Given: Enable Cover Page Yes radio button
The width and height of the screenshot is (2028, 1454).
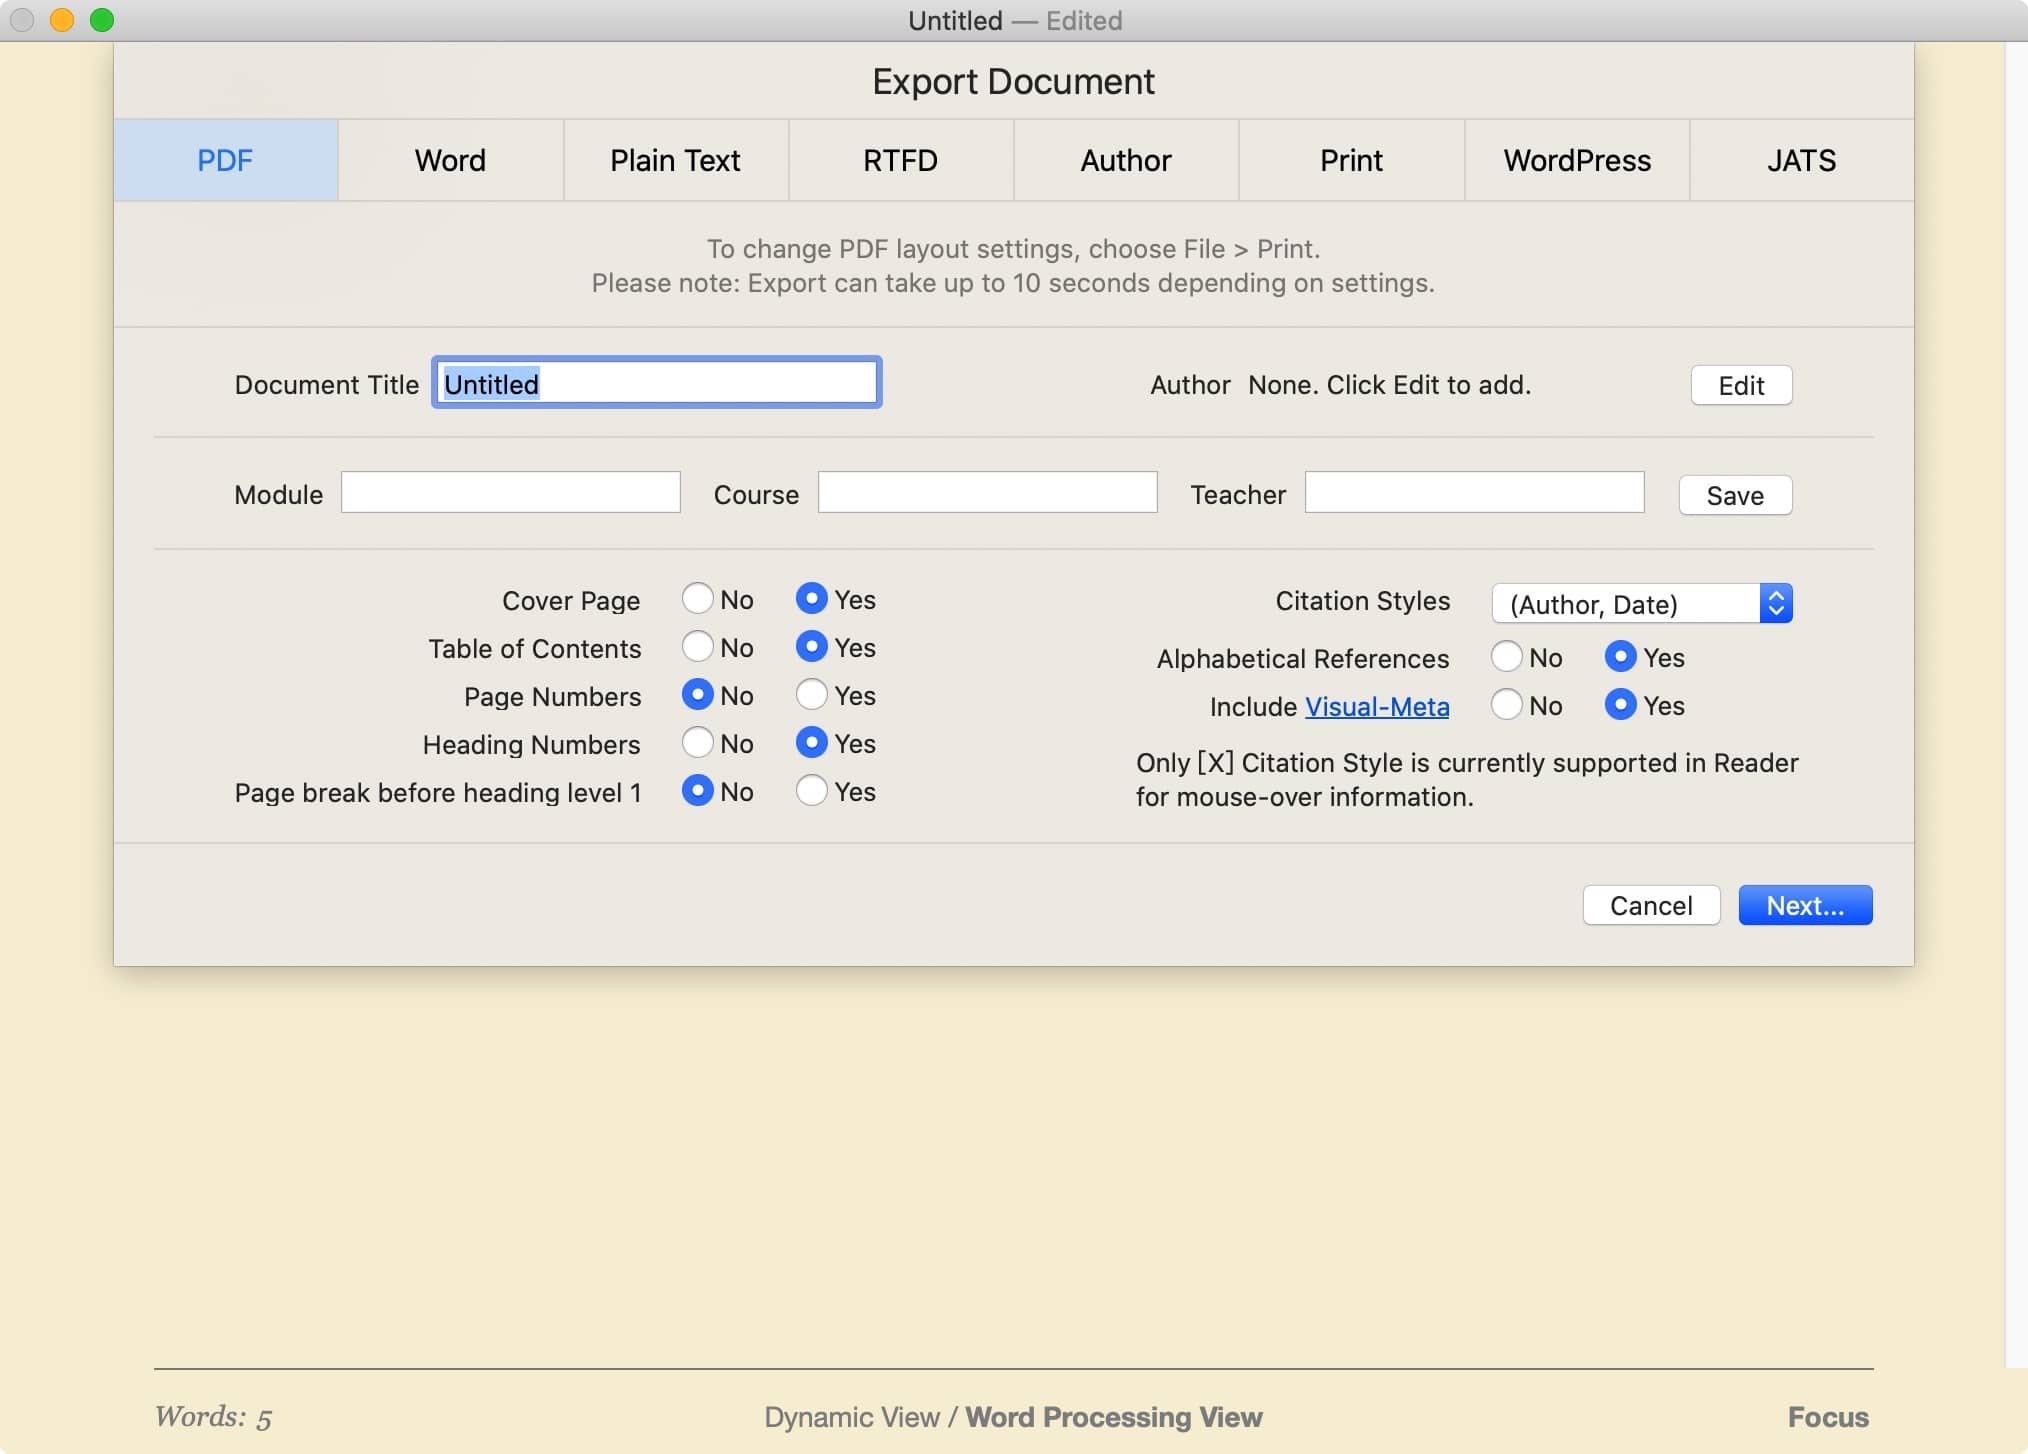Looking at the screenshot, I should [x=813, y=598].
